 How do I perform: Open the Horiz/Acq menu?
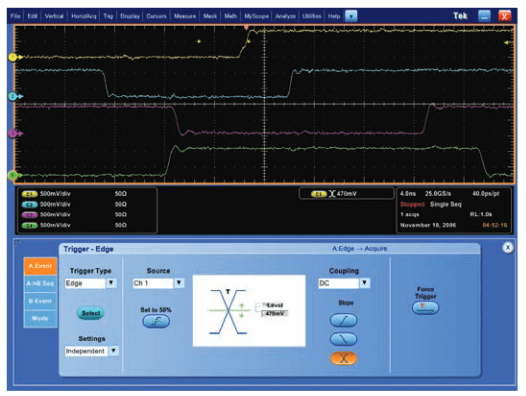pos(84,16)
